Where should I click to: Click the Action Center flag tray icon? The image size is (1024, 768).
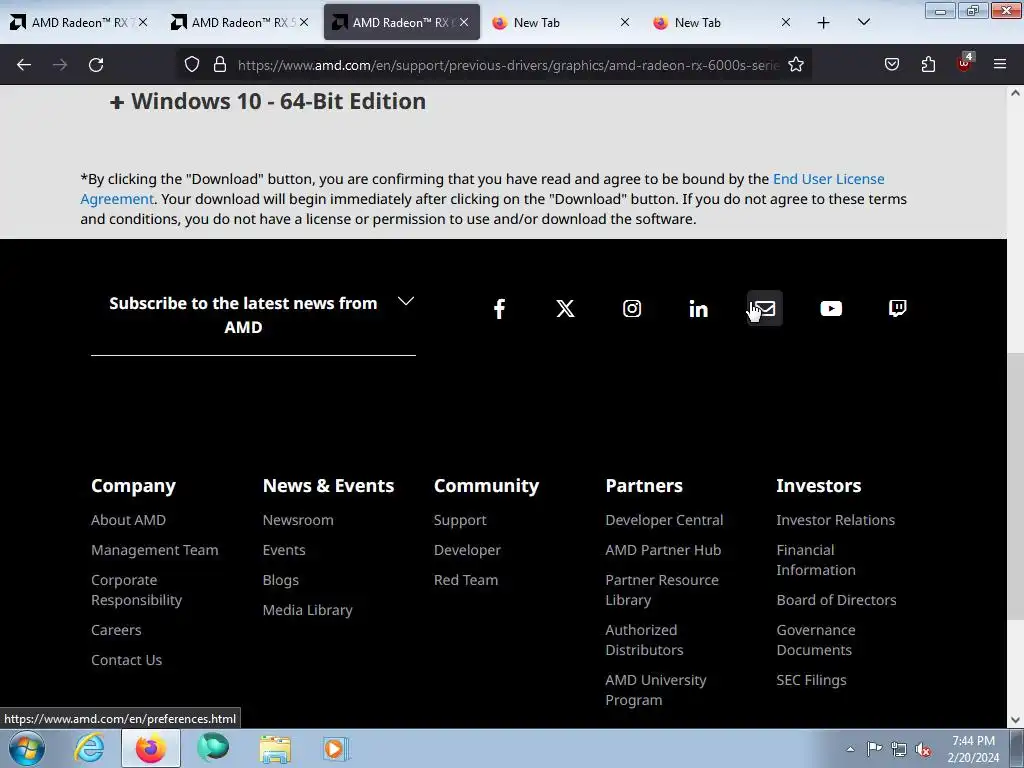[x=874, y=749]
